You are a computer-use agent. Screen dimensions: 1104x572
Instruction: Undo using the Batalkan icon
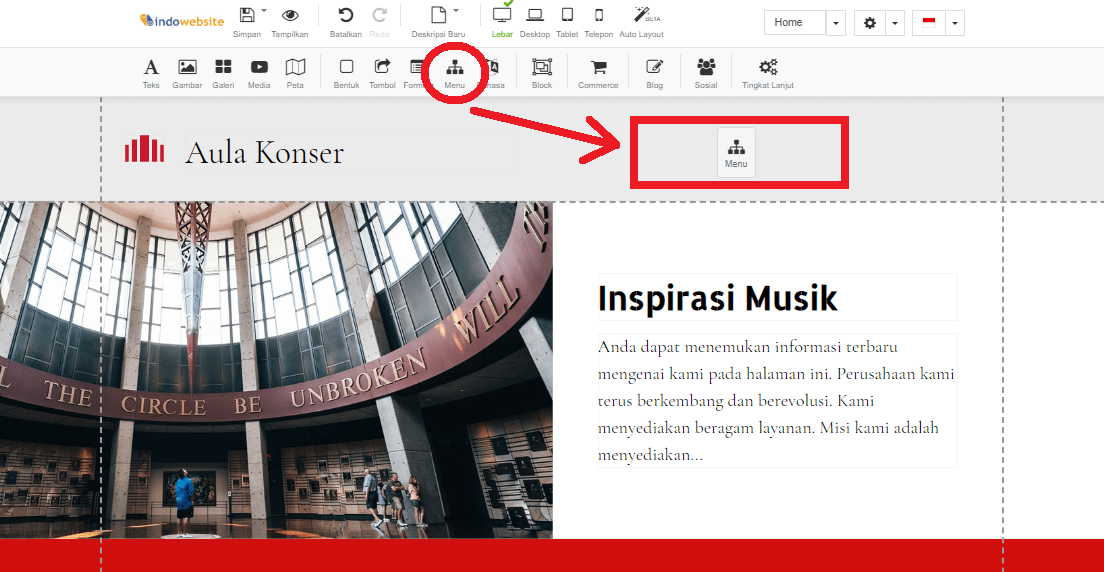(x=346, y=15)
